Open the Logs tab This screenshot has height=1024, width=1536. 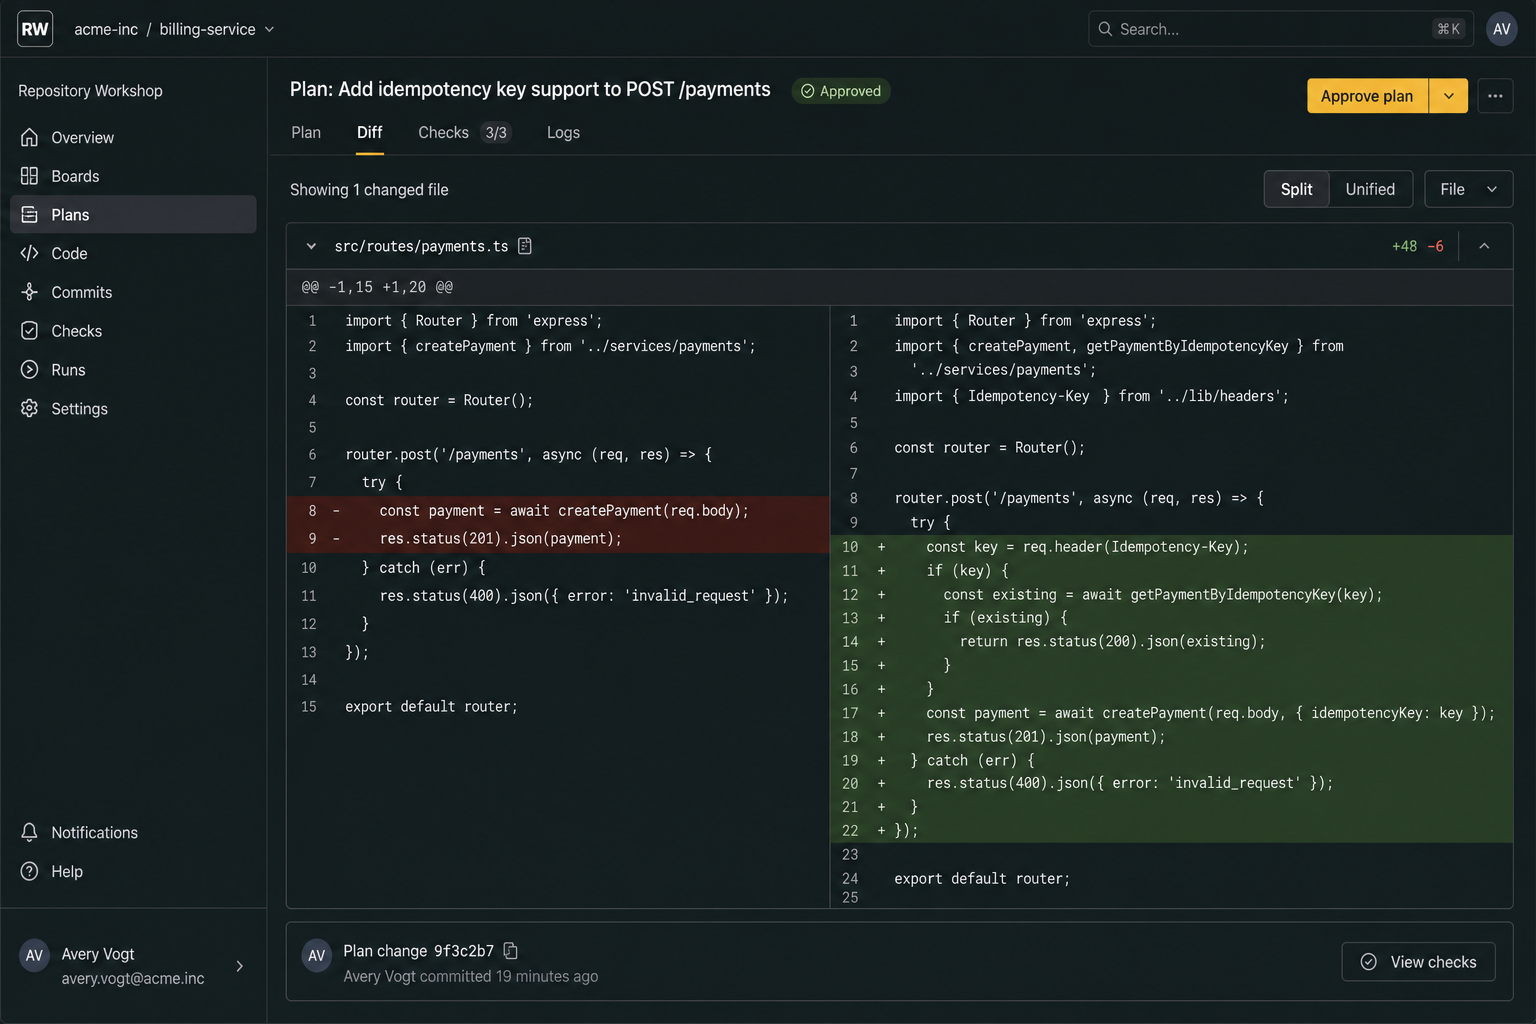click(563, 132)
